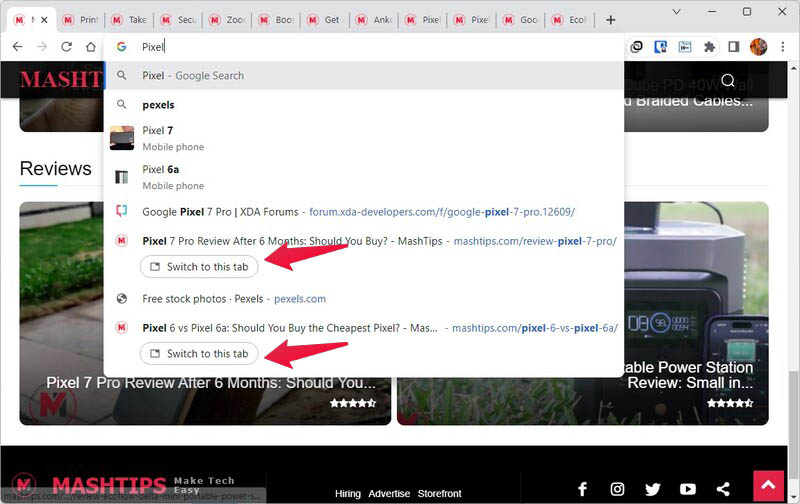800x504 pixels.
Task: Open the Facebook footer icon
Action: coord(582,489)
